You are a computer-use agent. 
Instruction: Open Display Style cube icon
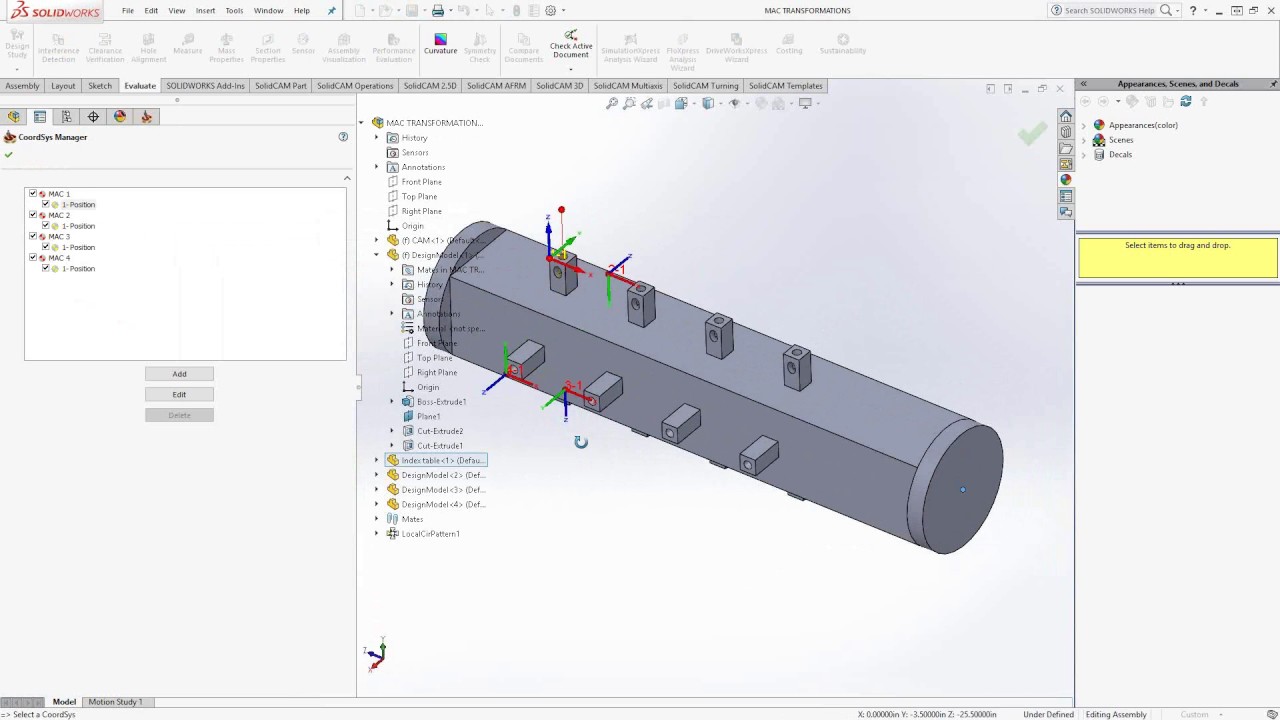pos(708,103)
